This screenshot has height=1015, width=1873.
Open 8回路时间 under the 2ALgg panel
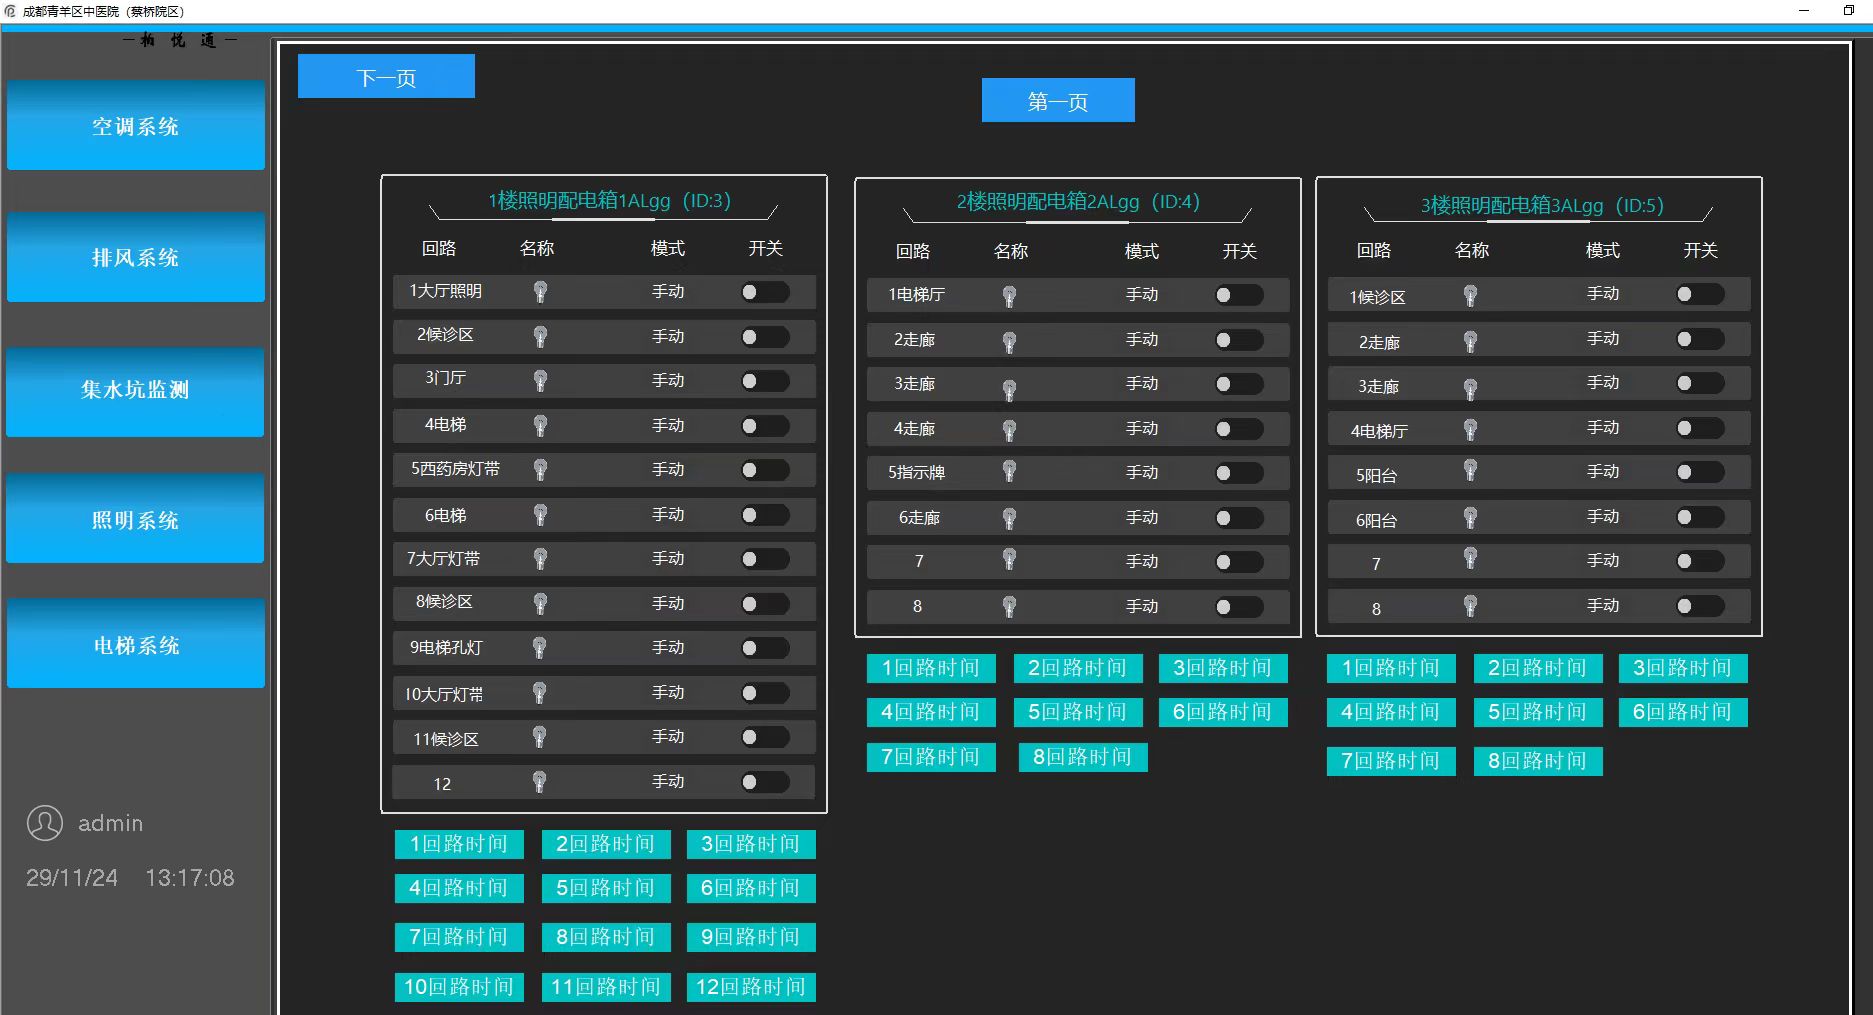(x=1083, y=757)
